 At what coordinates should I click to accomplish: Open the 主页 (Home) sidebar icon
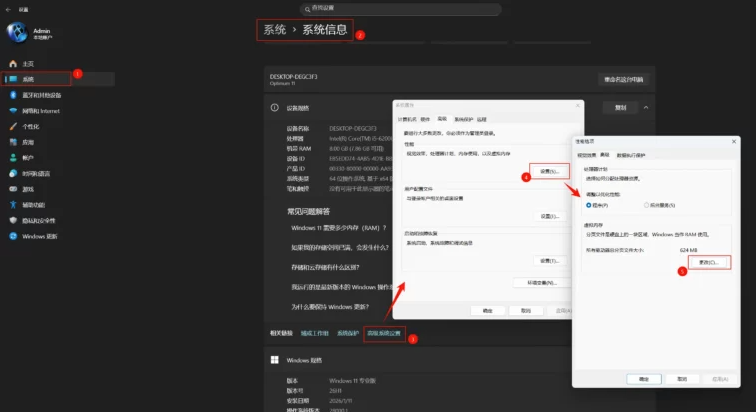pos(13,63)
